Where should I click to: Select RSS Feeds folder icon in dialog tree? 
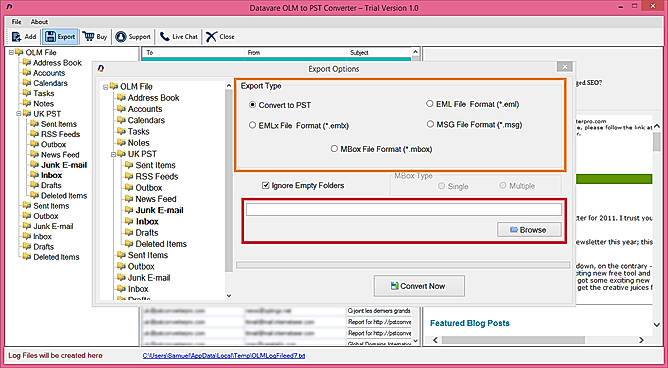(x=129, y=176)
